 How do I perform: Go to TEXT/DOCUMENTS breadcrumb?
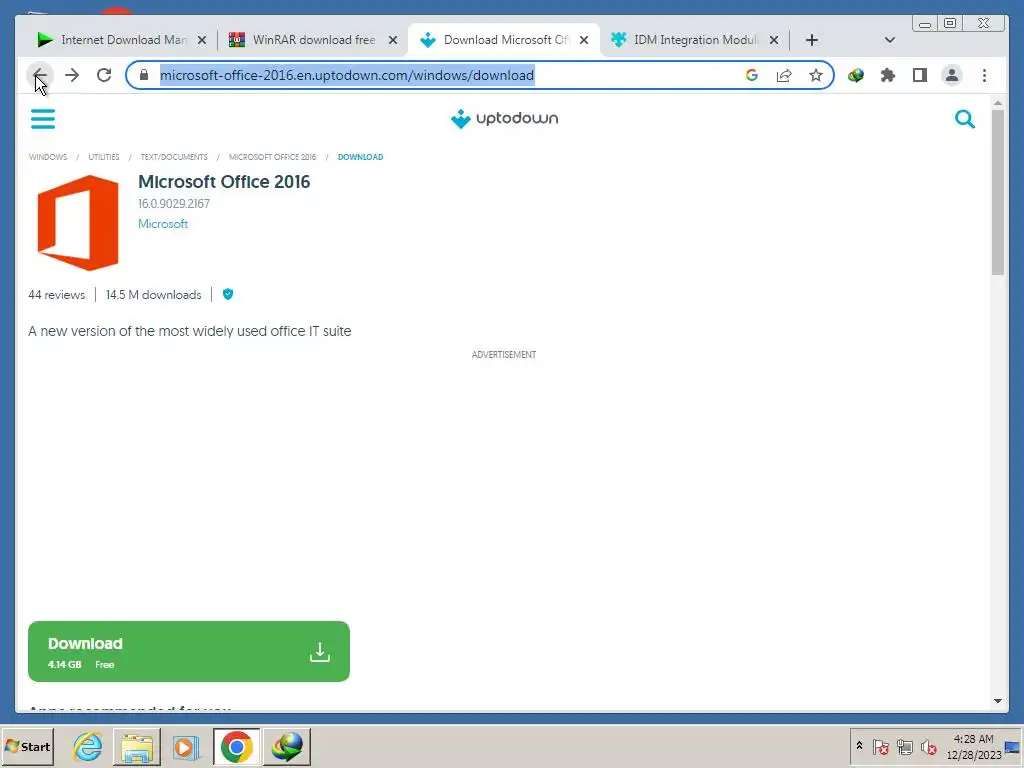(174, 157)
